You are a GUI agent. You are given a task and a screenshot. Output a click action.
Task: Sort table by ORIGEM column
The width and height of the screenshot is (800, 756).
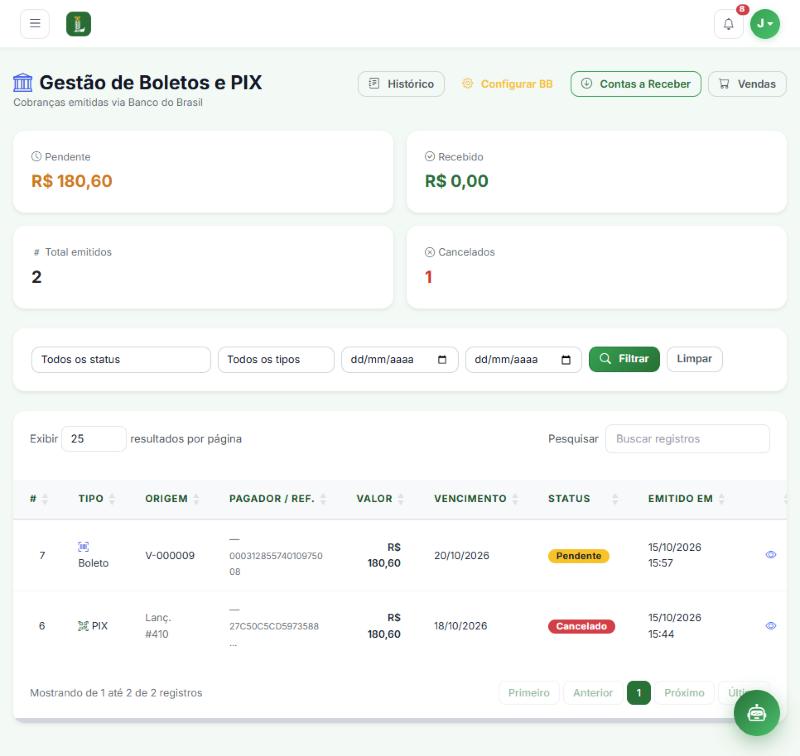click(172, 499)
